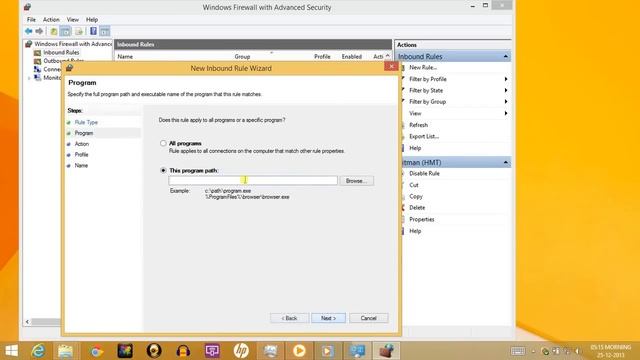Switch to Windows Firewall taskbar icon
The image size is (640, 360).
tap(387, 351)
